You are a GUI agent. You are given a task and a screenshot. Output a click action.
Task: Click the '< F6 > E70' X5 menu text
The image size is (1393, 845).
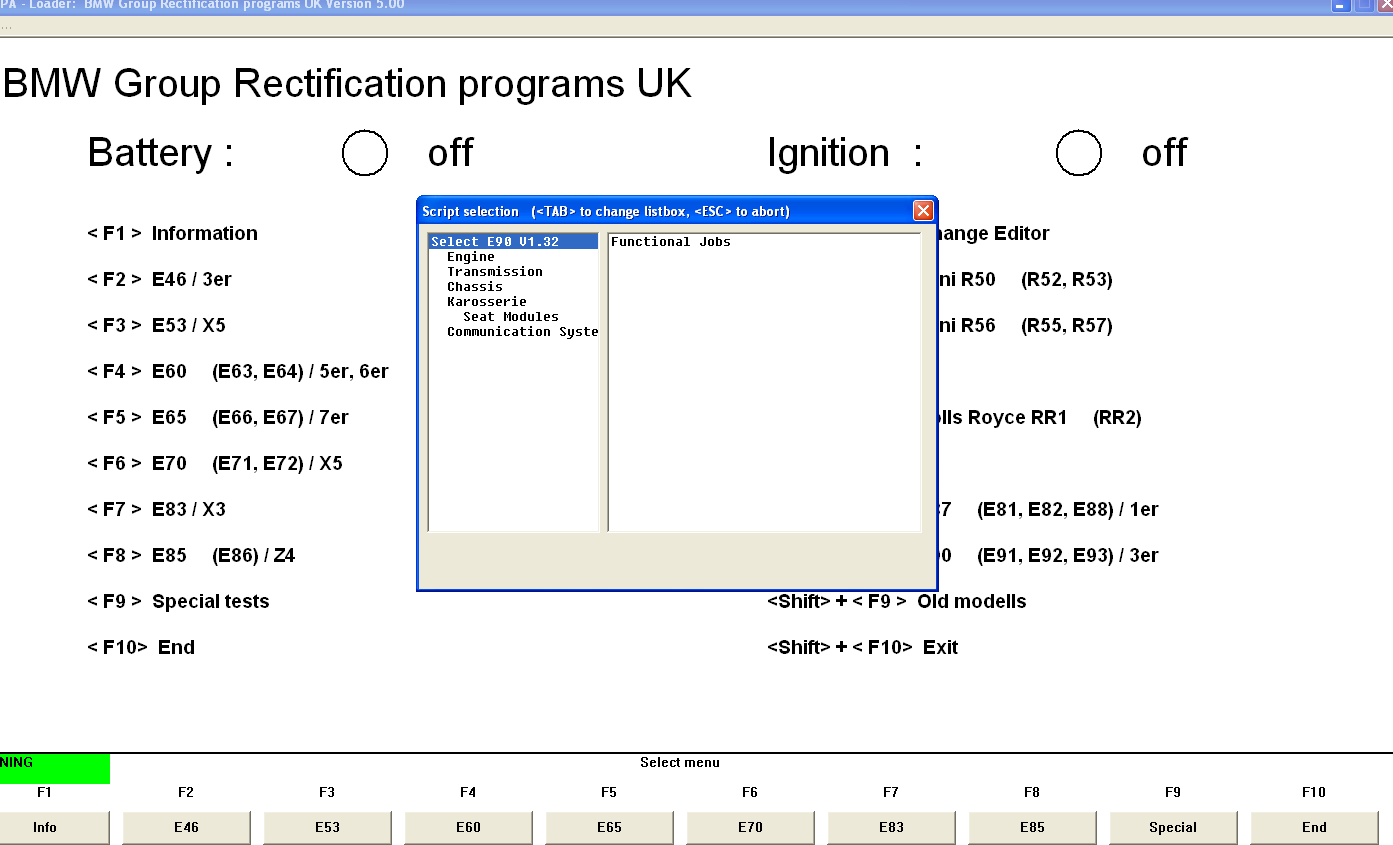point(215,463)
